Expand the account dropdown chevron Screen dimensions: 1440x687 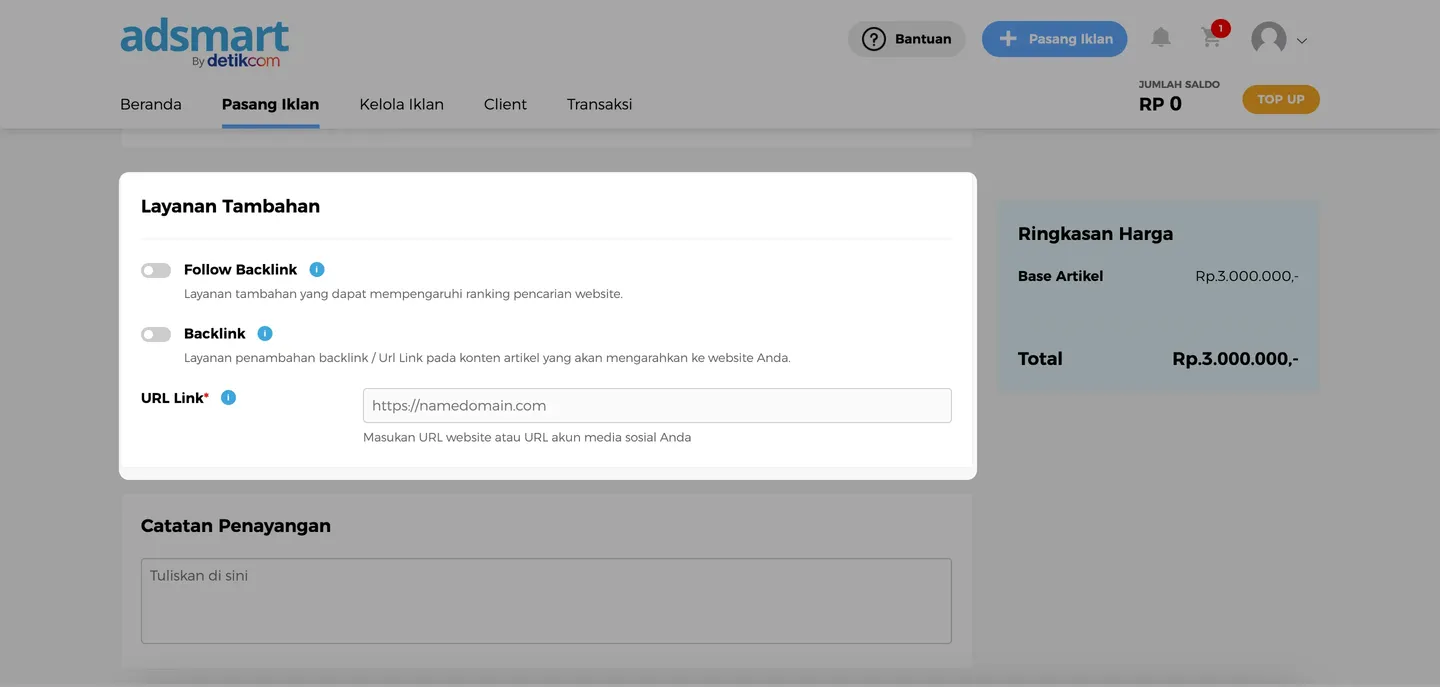(x=1302, y=41)
